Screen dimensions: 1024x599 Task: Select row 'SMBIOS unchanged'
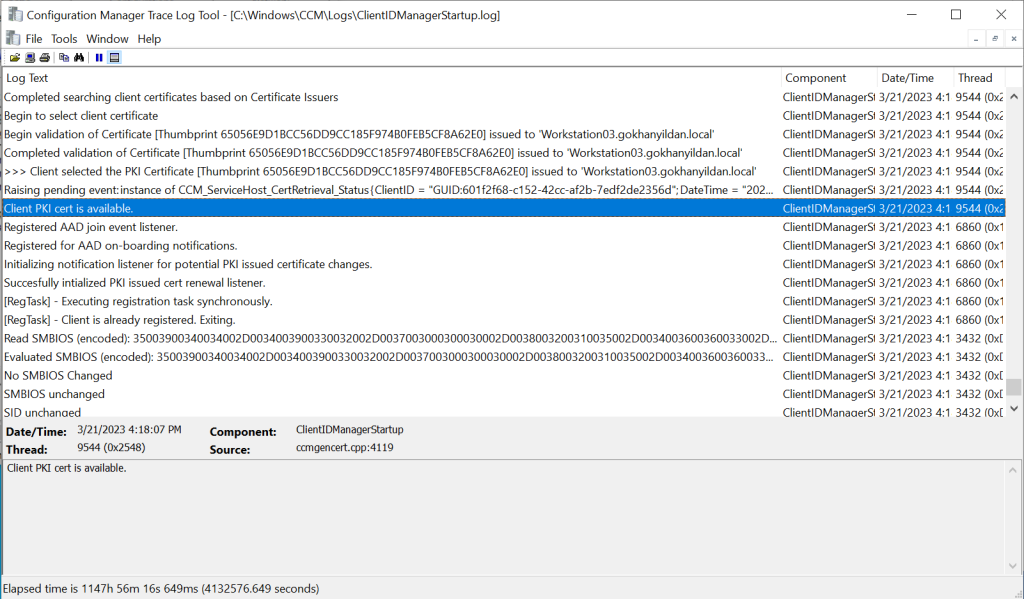(x=503, y=395)
